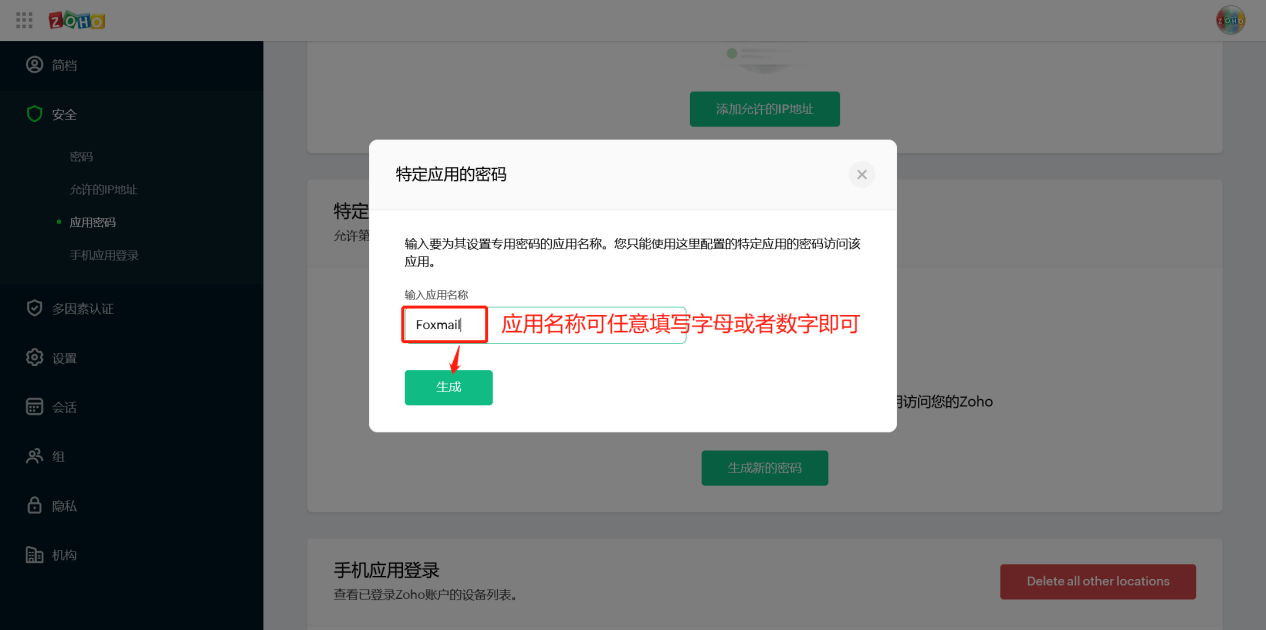Open 密码 submenu item
Screen dimensions: 1266x630
(x=82, y=157)
